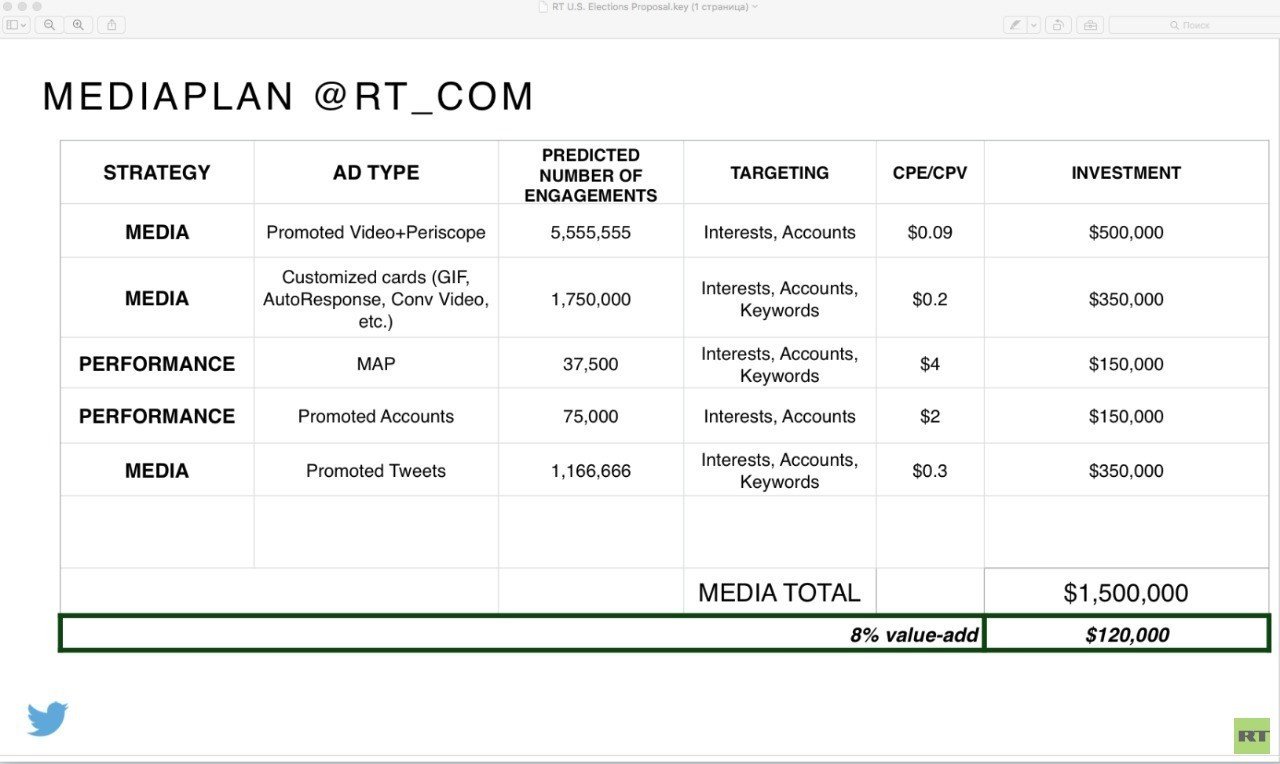Click the 'MEDIAPLAN @RT_COM' heading
Viewport: 1280px width, 764px height.
coord(288,97)
